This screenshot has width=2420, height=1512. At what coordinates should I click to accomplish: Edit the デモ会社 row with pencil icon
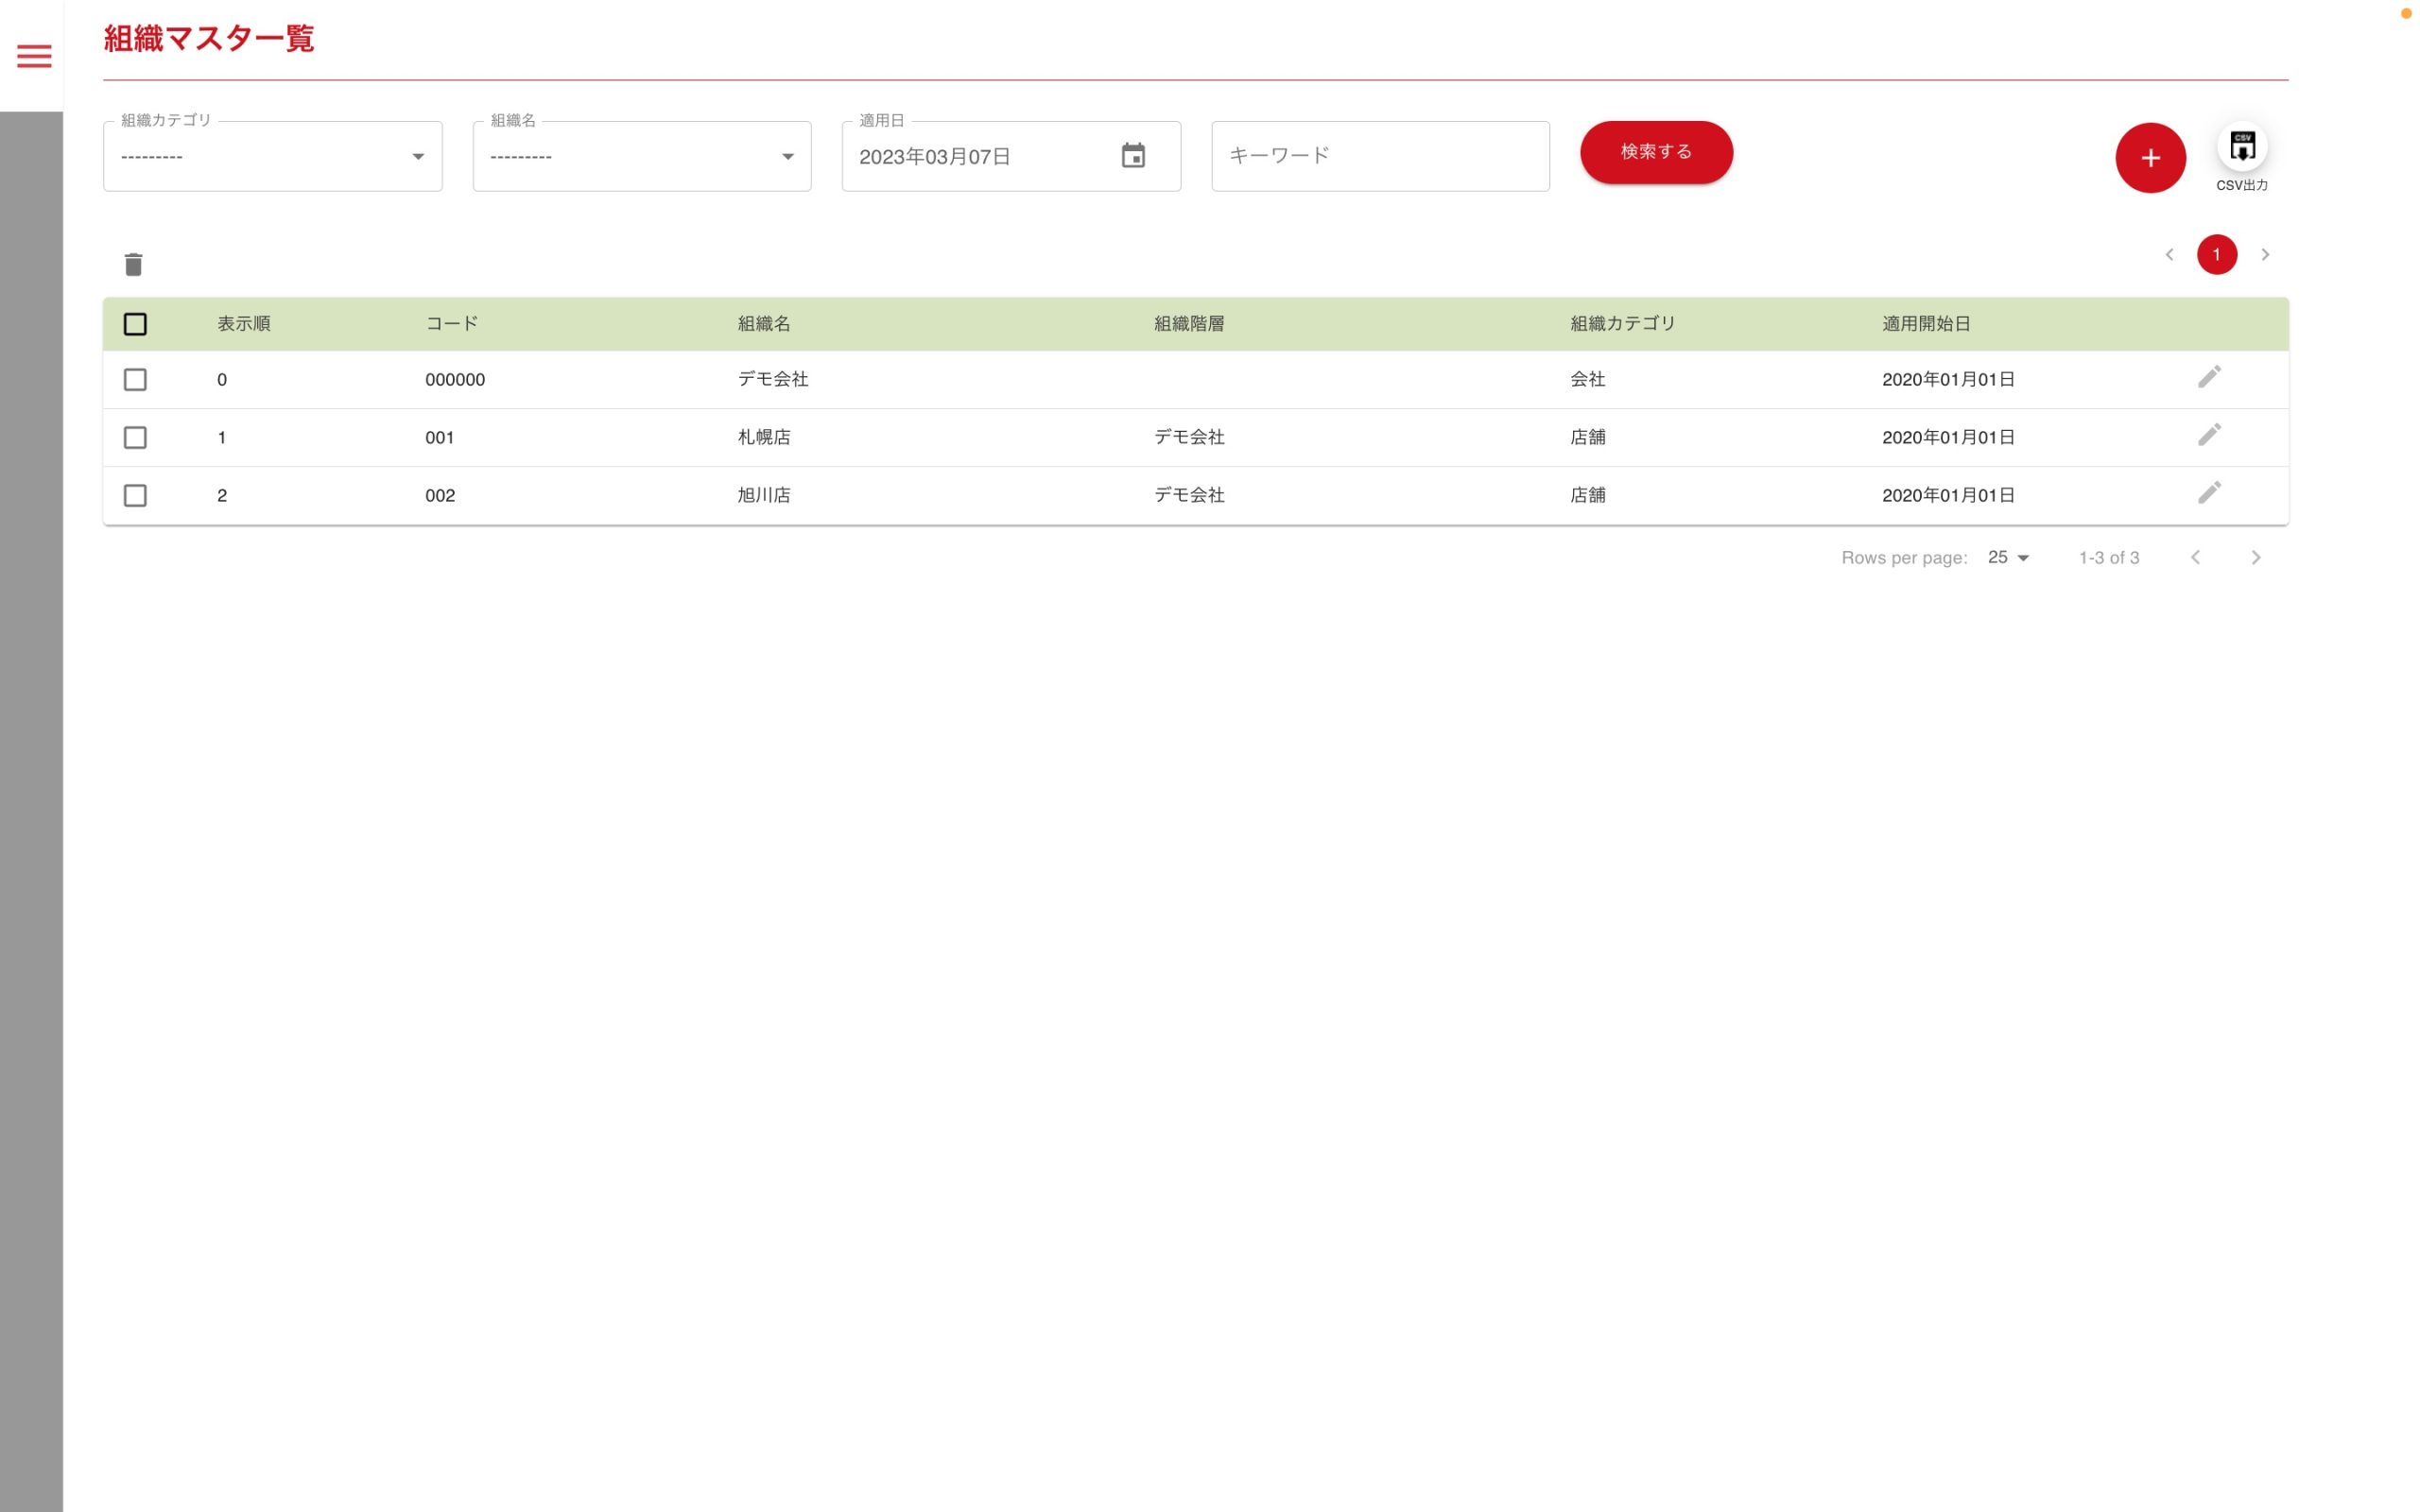pyautogui.click(x=2208, y=377)
